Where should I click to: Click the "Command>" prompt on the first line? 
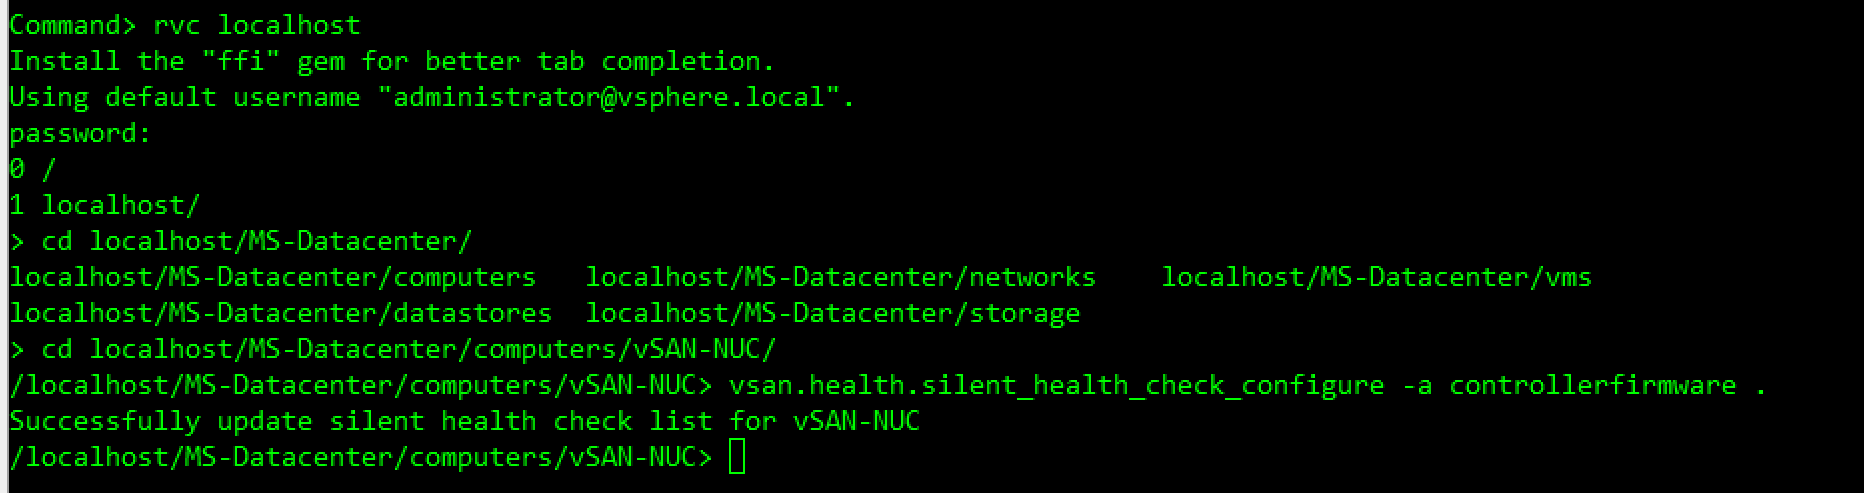click(x=73, y=25)
